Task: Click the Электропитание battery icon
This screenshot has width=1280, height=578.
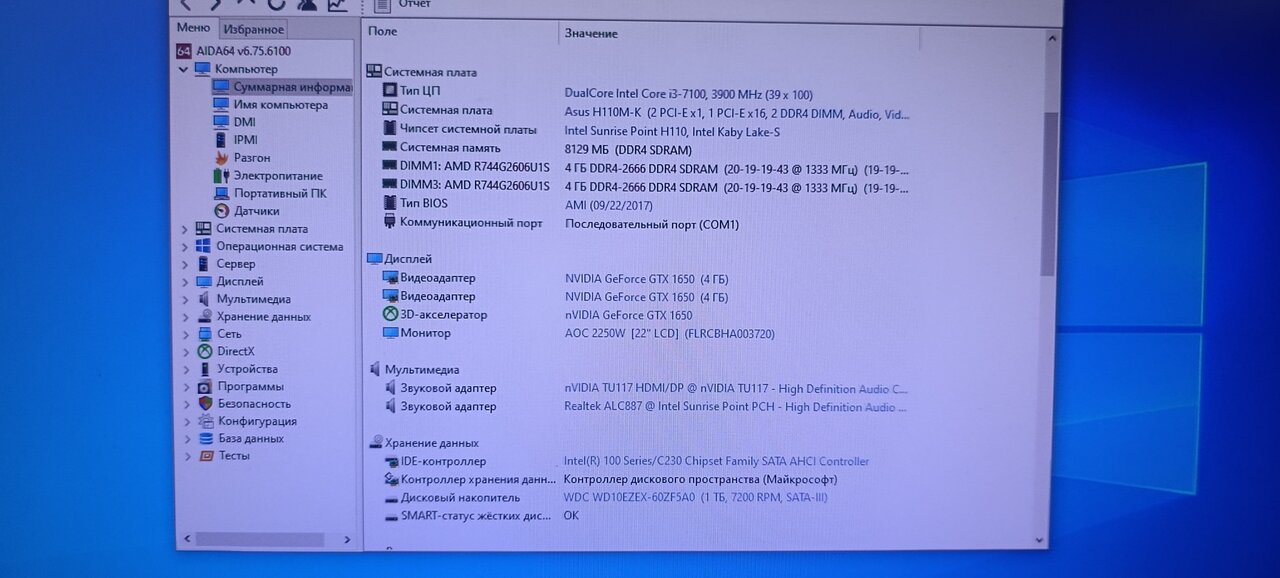Action: [221, 176]
